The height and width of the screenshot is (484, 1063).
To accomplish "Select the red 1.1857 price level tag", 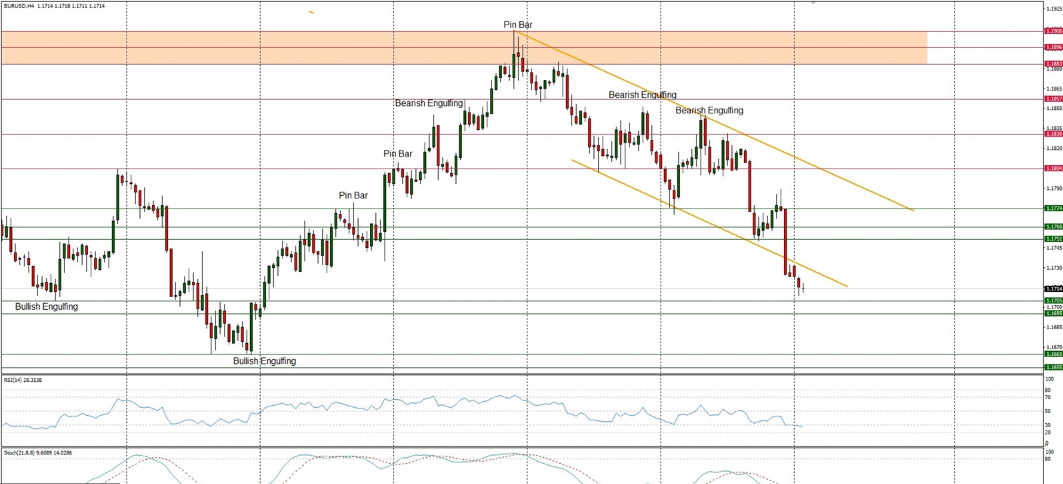I will [x=1052, y=99].
